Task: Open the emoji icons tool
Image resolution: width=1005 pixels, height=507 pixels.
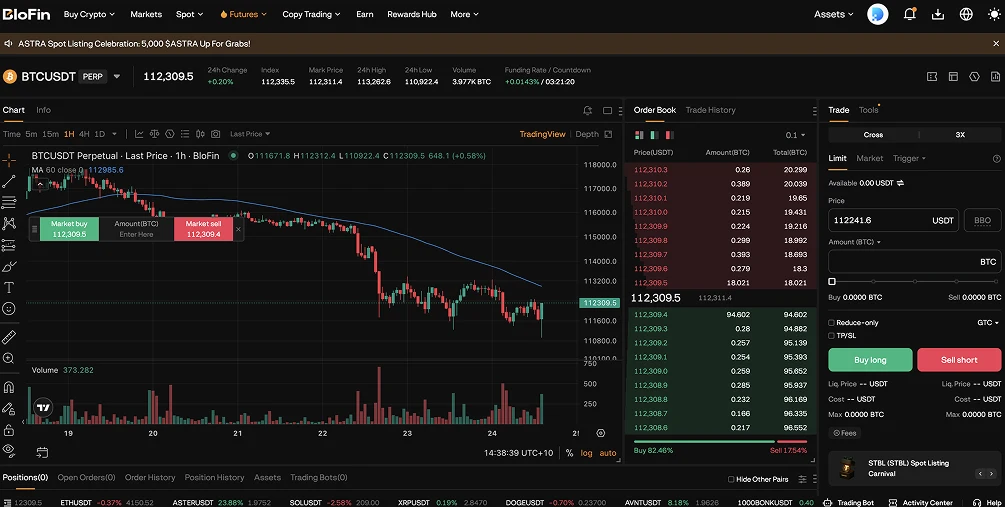Action: 9,308
